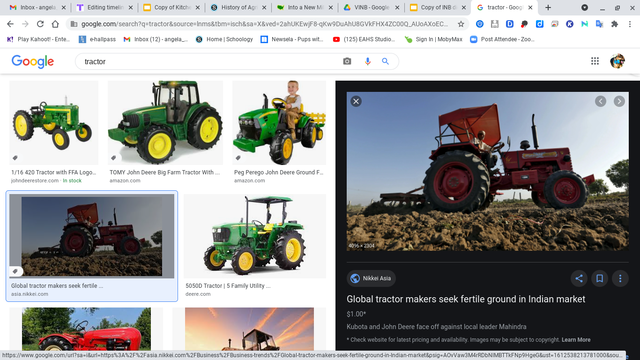Save the image to a collection
This screenshot has width=640, height=360.
pyautogui.click(x=600, y=278)
